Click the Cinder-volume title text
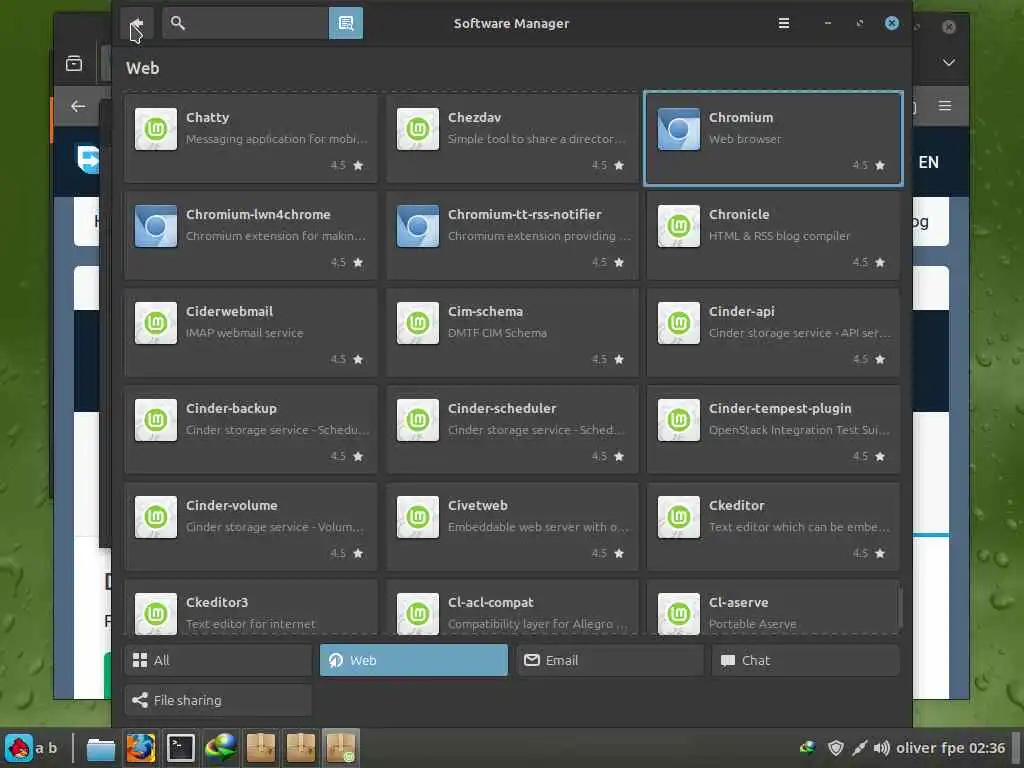 232,505
